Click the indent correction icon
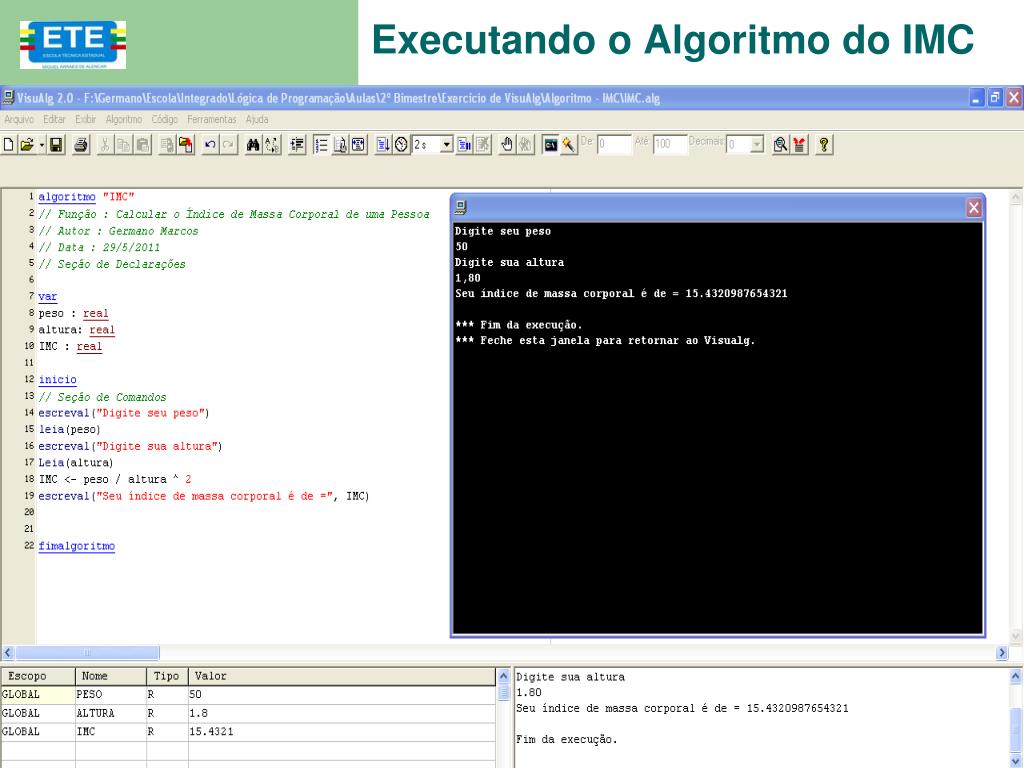Viewport: 1024px width, 768px height. [297, 144]
